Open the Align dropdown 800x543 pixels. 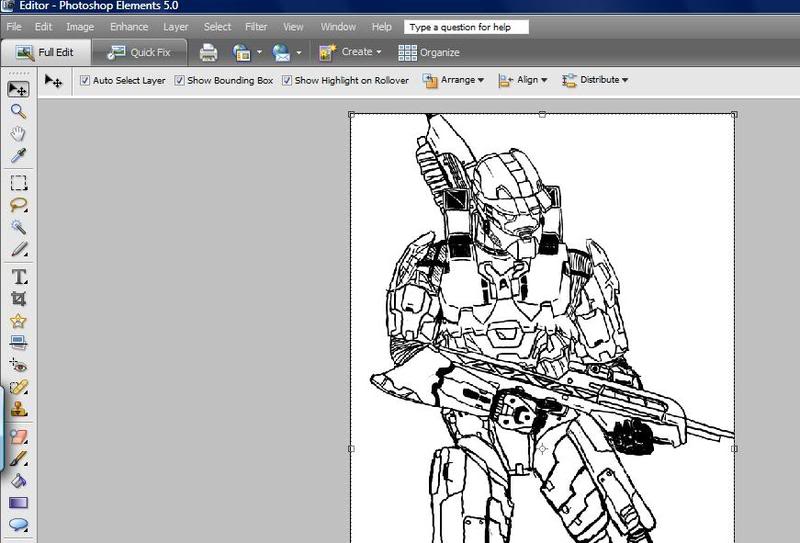point(523,80)
